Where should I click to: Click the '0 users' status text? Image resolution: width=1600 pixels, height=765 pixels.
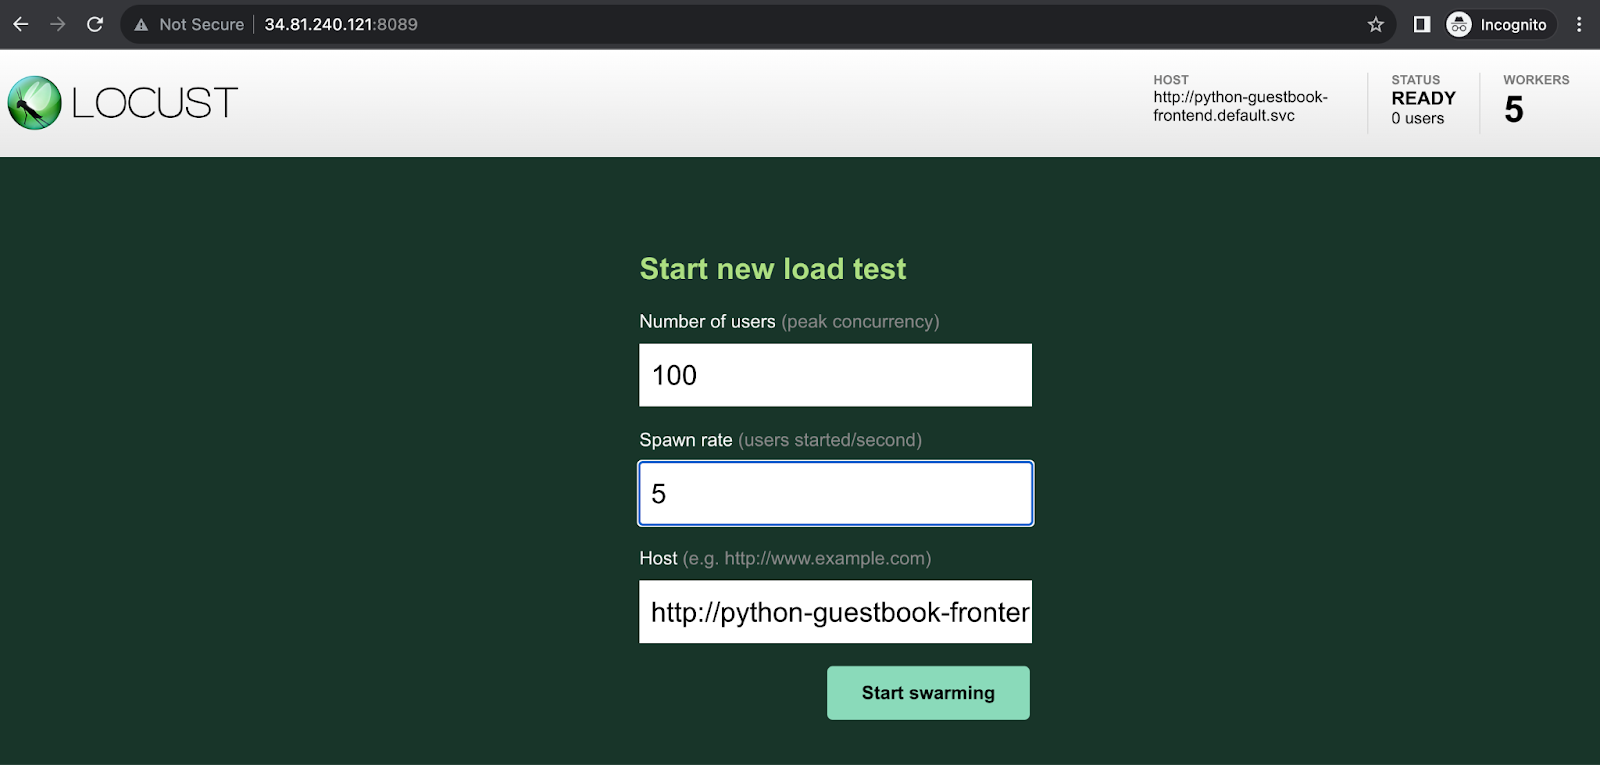[x=1417, y=118]
